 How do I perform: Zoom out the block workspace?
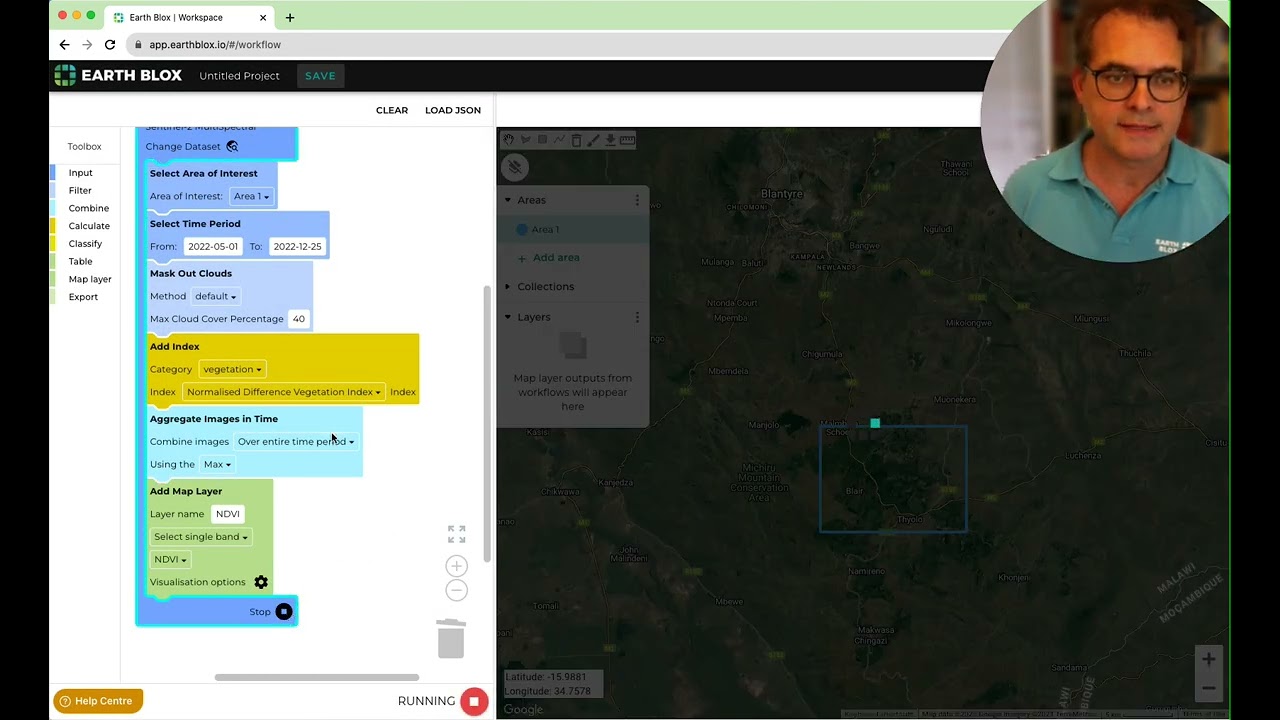tap(456, 590)
